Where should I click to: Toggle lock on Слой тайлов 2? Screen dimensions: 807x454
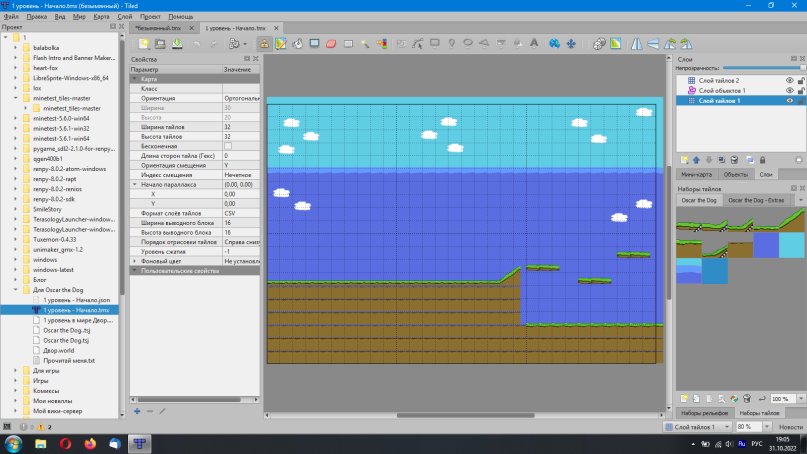tap(801, 80)
